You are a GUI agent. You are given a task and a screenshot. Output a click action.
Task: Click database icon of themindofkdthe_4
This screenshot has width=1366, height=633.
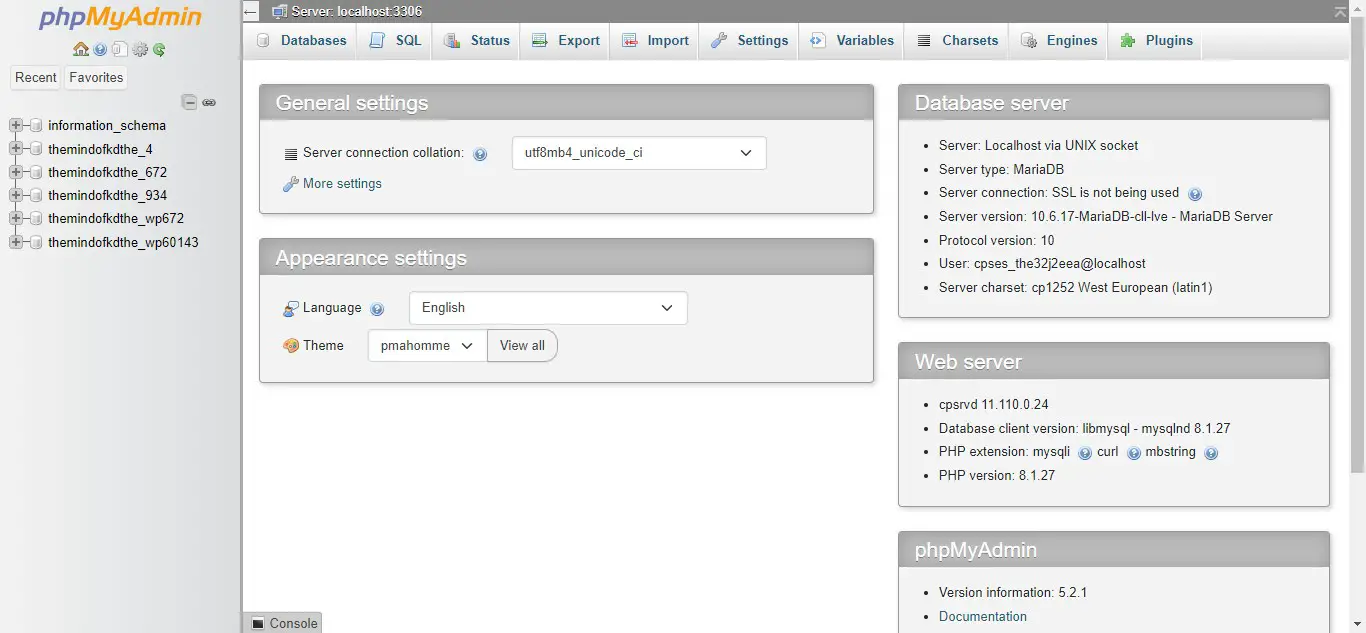36,149
